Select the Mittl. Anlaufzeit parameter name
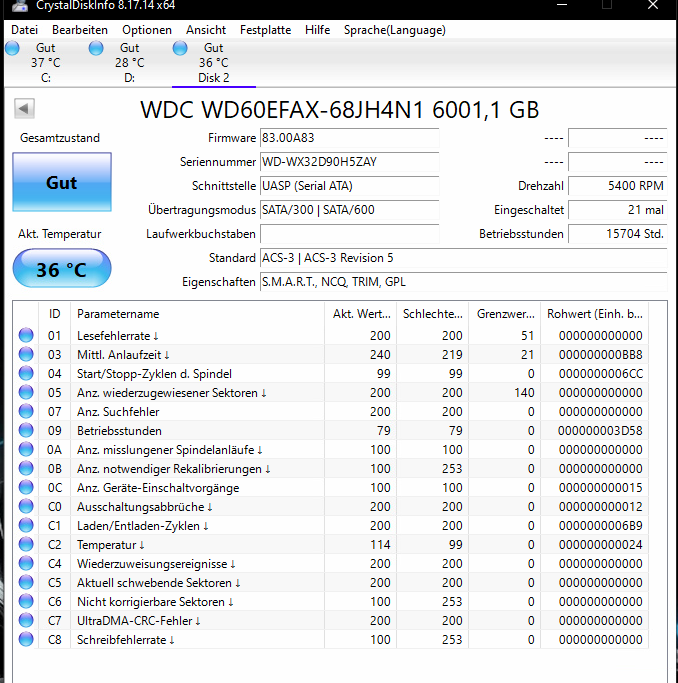 tap(123, 355)
